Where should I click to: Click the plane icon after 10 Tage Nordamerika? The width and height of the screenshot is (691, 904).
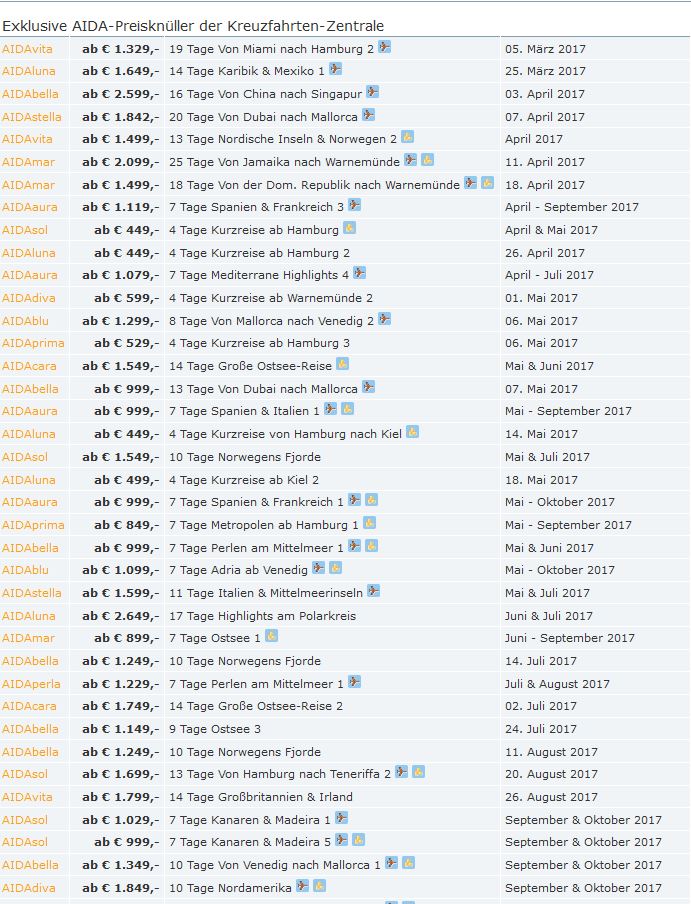303,886
